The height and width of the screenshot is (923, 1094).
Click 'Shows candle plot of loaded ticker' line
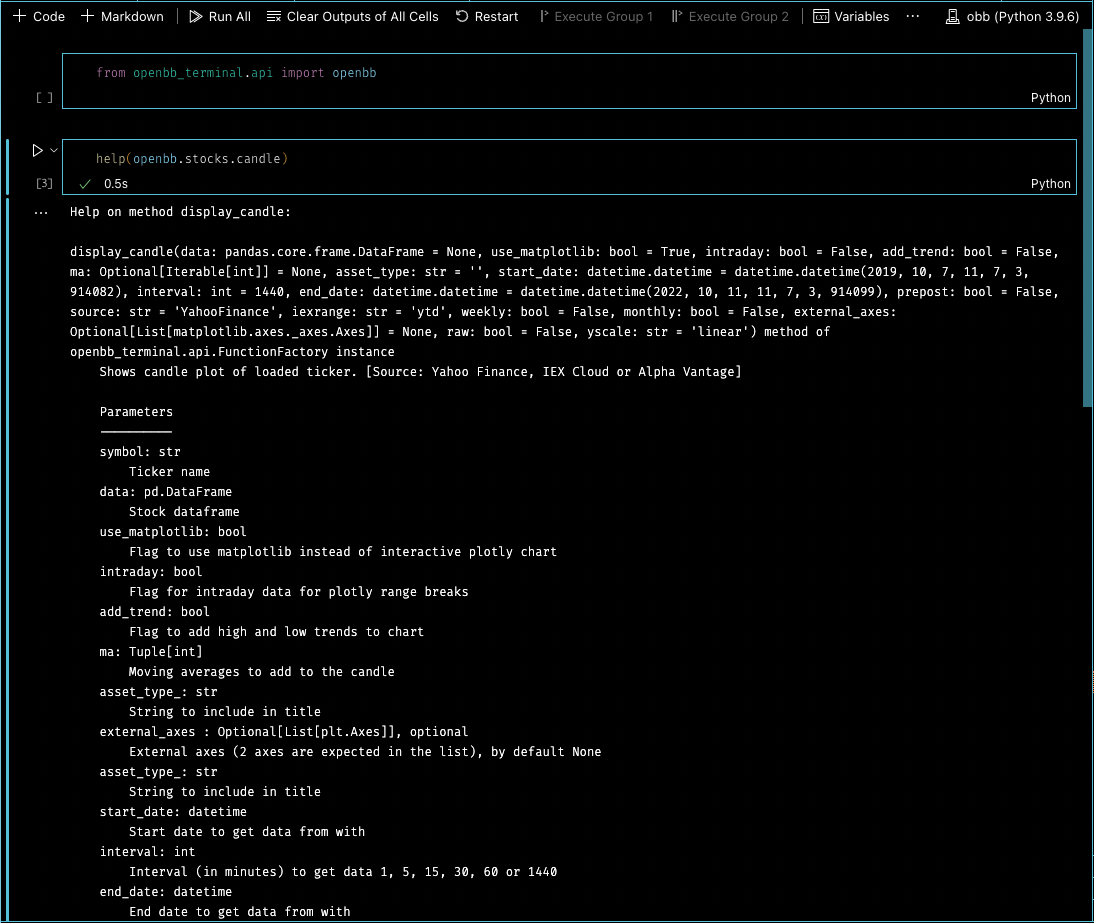[x=420, y=372]
